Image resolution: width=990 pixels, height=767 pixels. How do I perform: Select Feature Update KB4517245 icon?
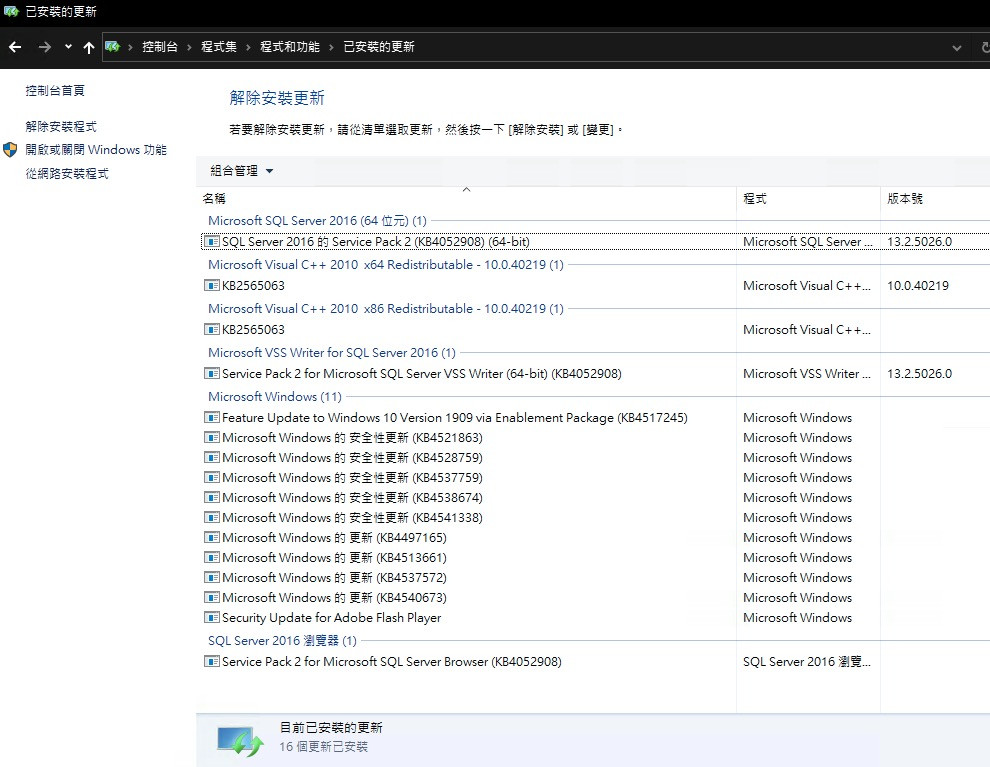pyautogui.click(x=212, y=417)
